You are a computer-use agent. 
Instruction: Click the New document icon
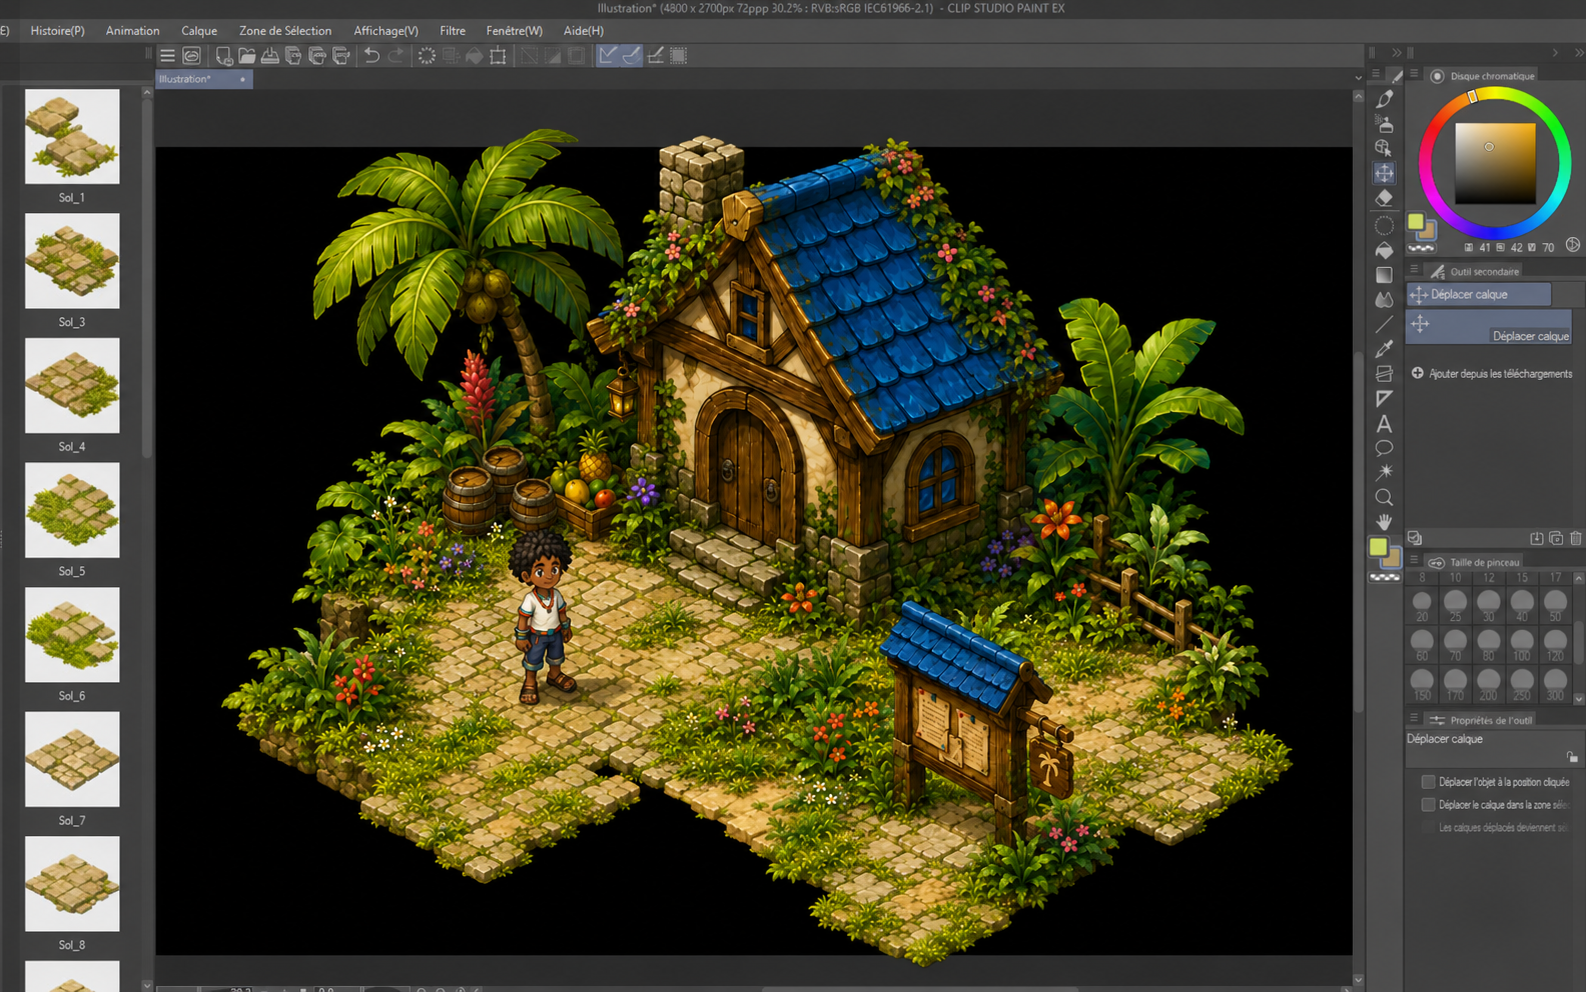coord(223,56)
